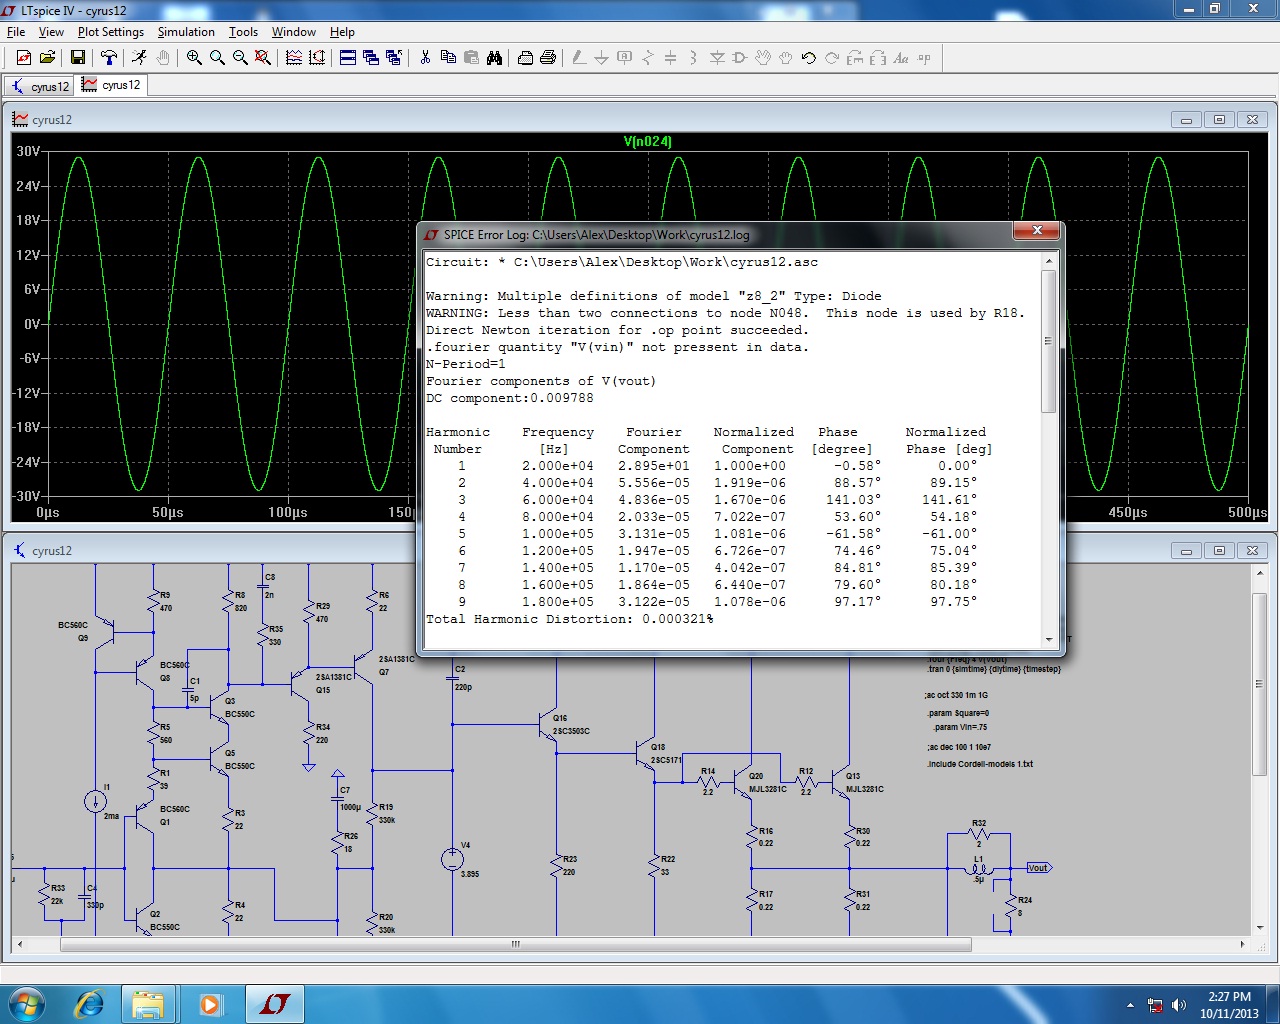Image resolution: width=1280 pixels, height=1024 pixels.
Task: Click the I1 current source symbol
Action: [95, 801]
